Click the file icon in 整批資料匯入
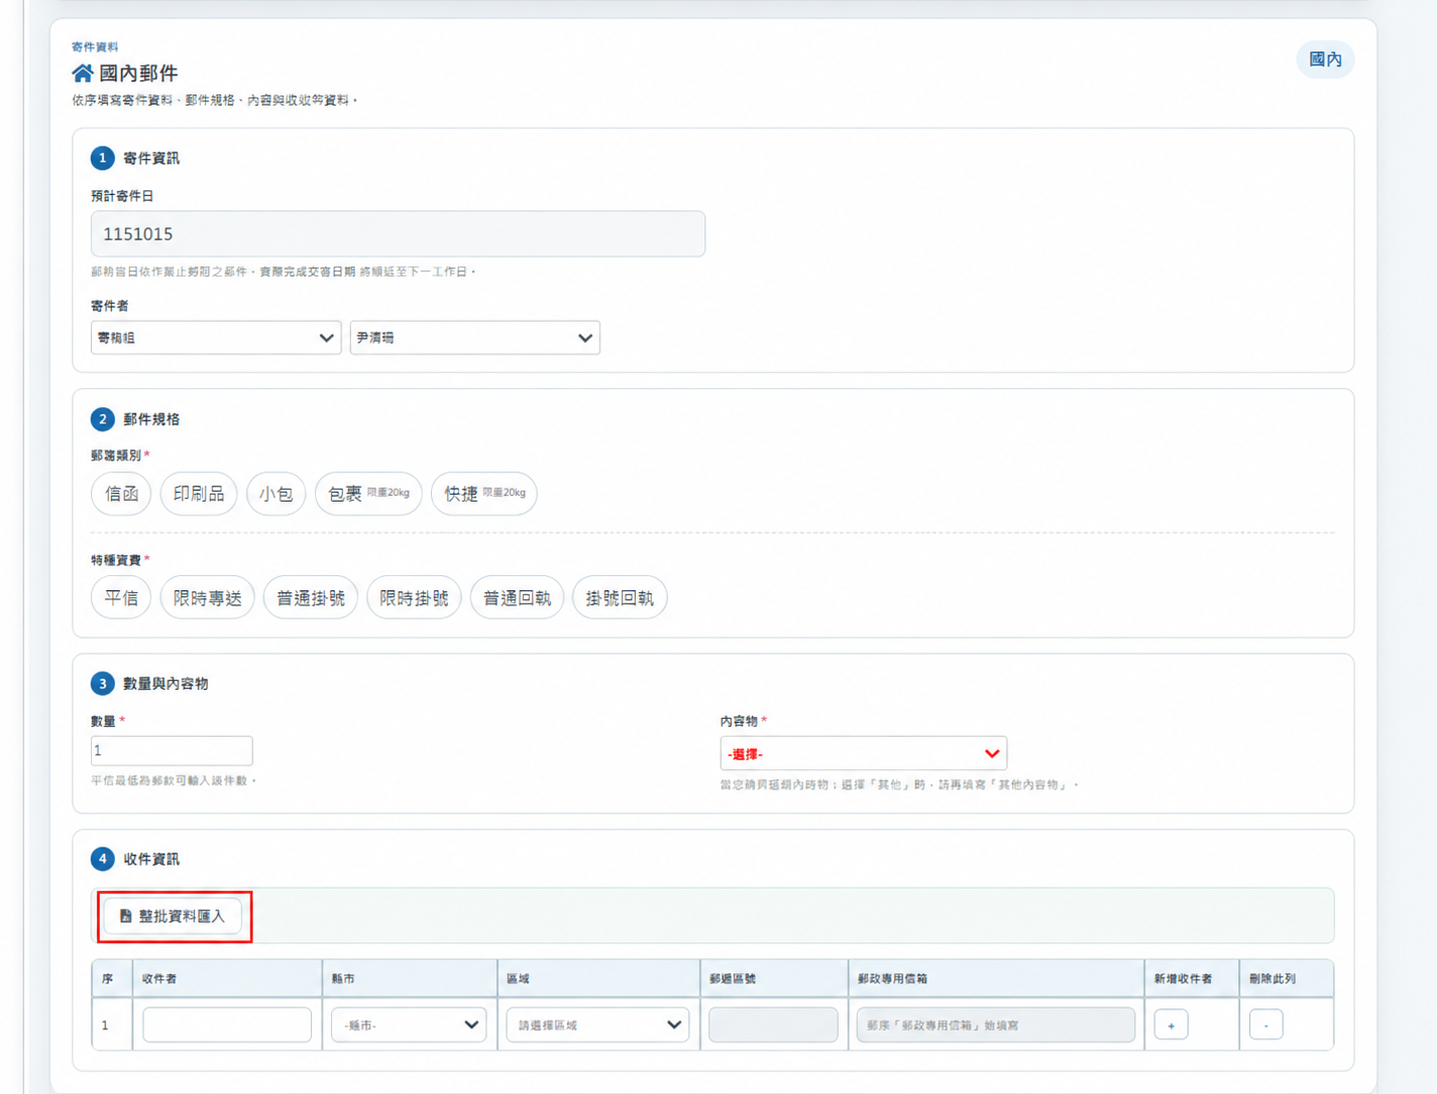1437x1094 pixels. click(x=126, y=916)
